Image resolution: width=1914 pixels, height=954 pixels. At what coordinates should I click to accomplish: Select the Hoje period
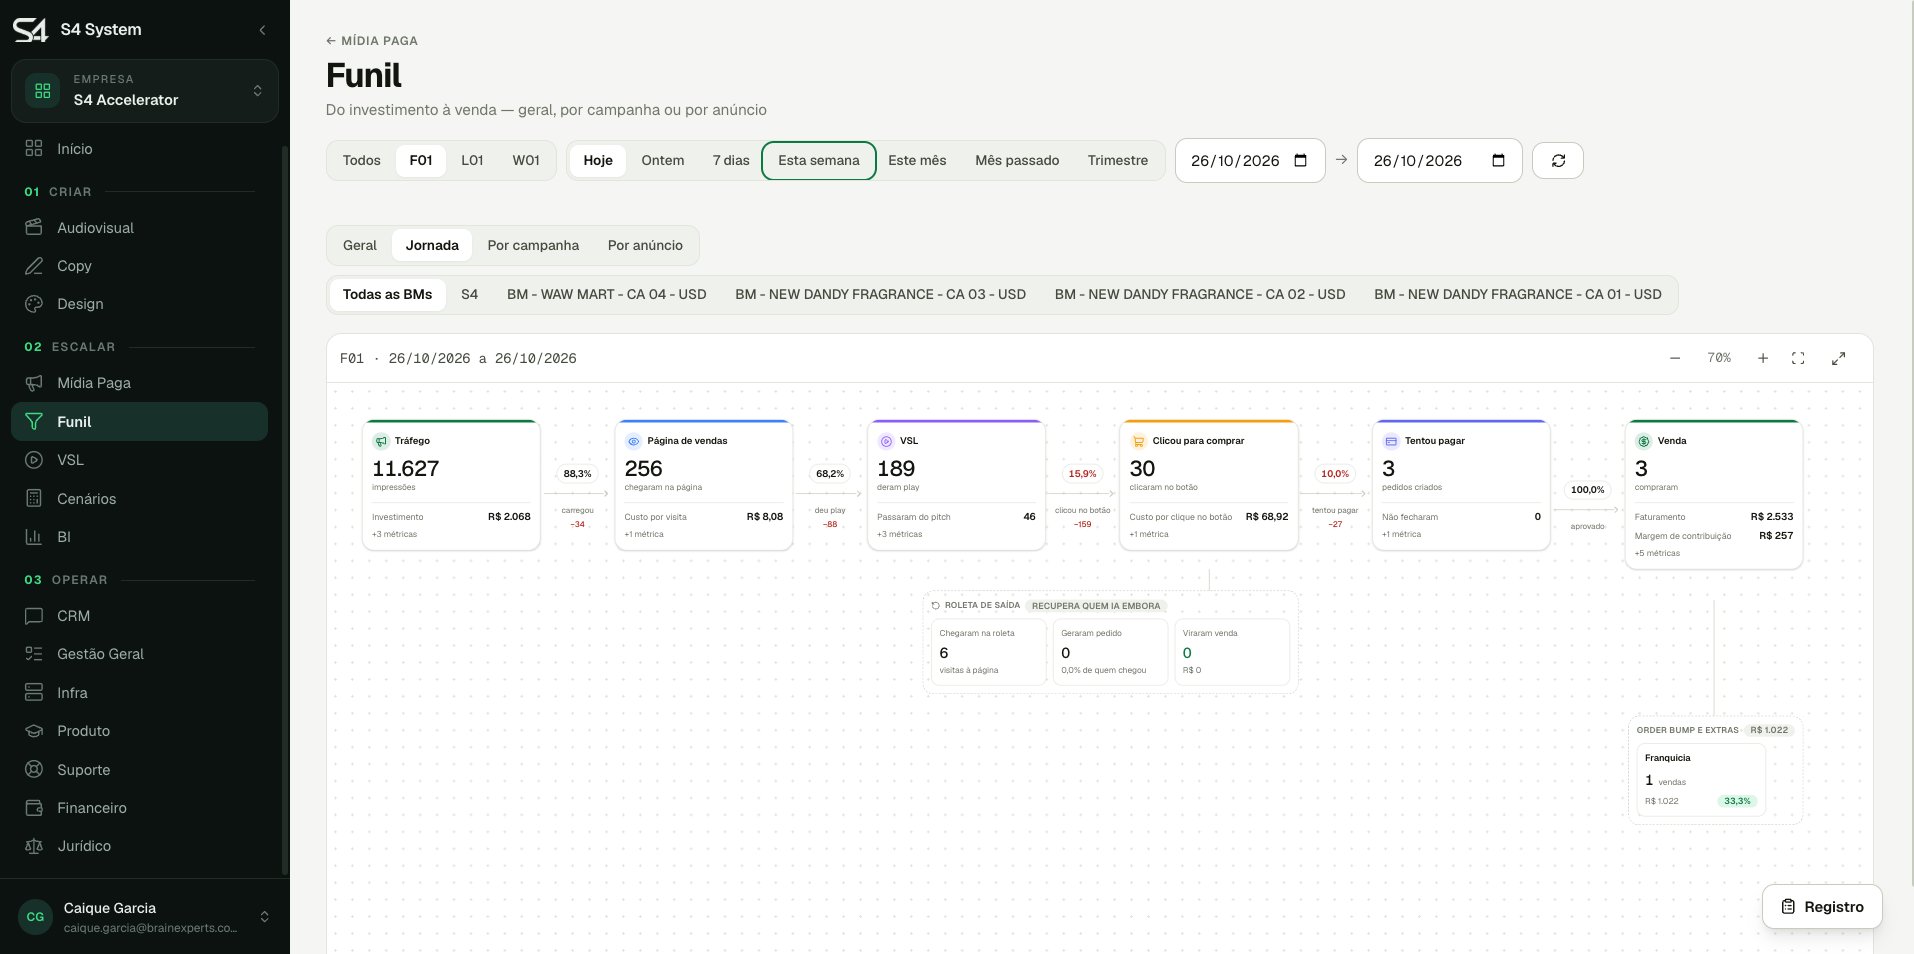598,160
